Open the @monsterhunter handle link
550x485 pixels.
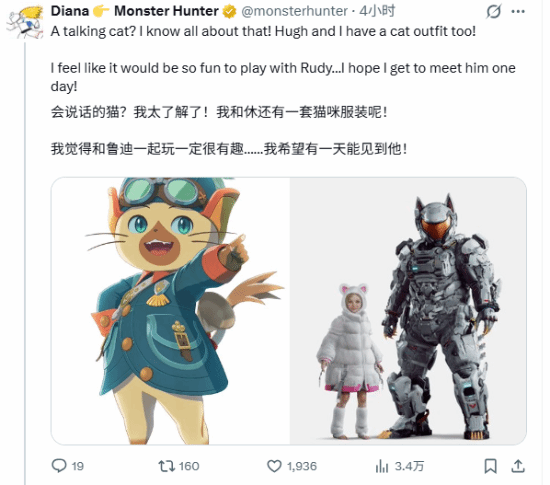click(295, 11)
